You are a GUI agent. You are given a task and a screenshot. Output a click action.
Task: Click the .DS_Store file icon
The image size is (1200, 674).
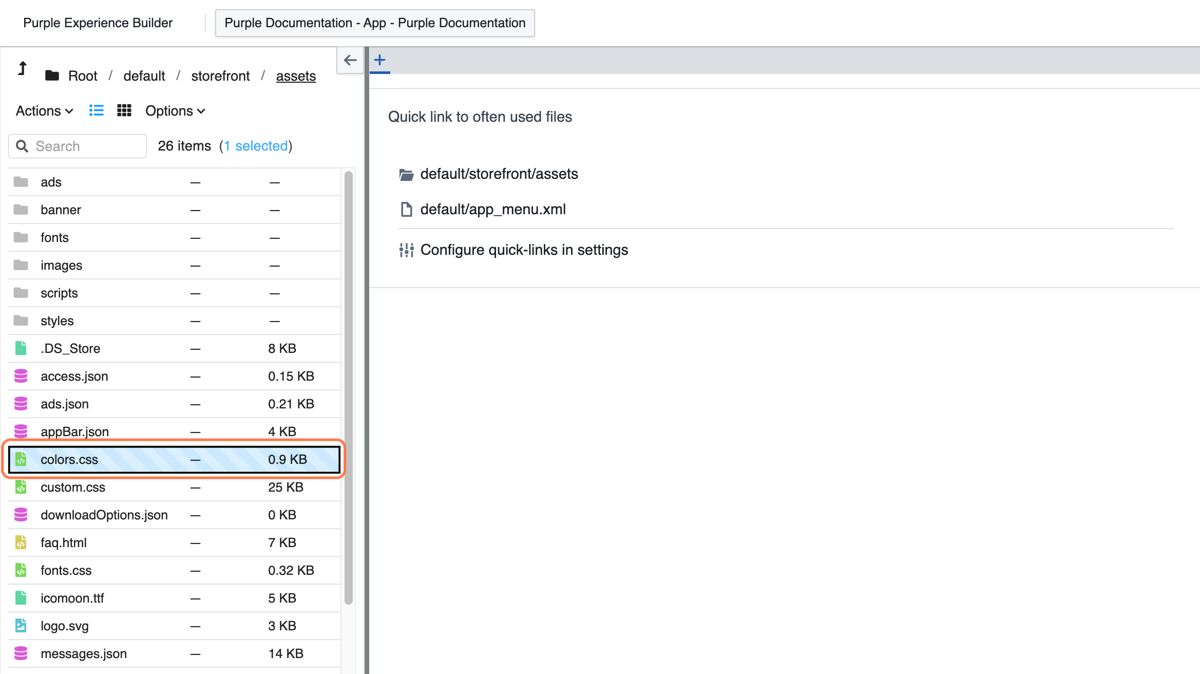(21, 348)
